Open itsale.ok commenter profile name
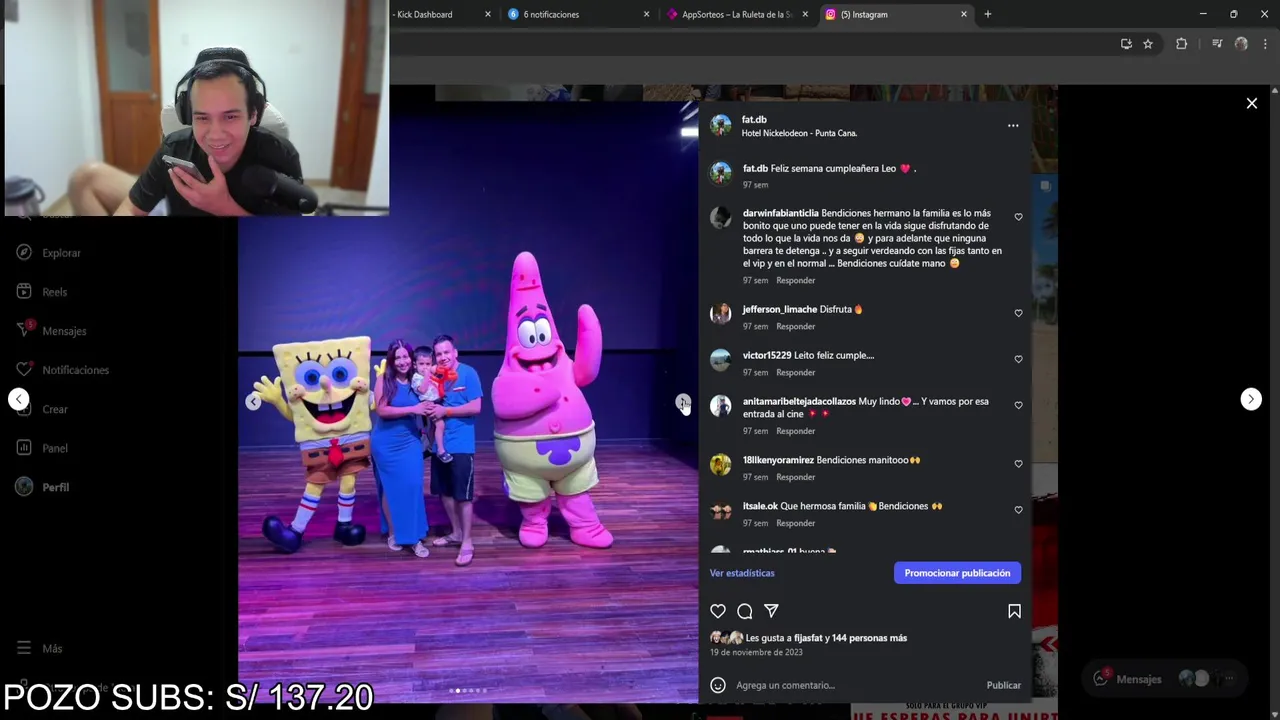Screen dimensions: 1280x720 pyautogui.click(x=760, y=506)
